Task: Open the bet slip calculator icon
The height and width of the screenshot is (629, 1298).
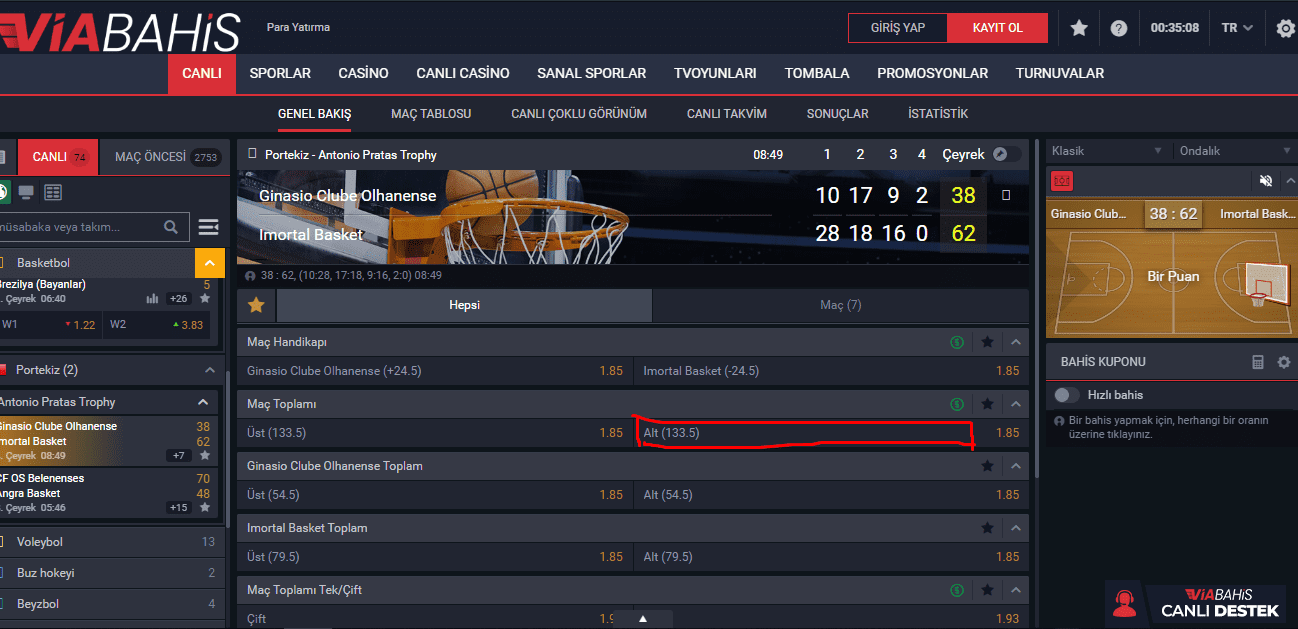Action: click(x=1258, y=362)
